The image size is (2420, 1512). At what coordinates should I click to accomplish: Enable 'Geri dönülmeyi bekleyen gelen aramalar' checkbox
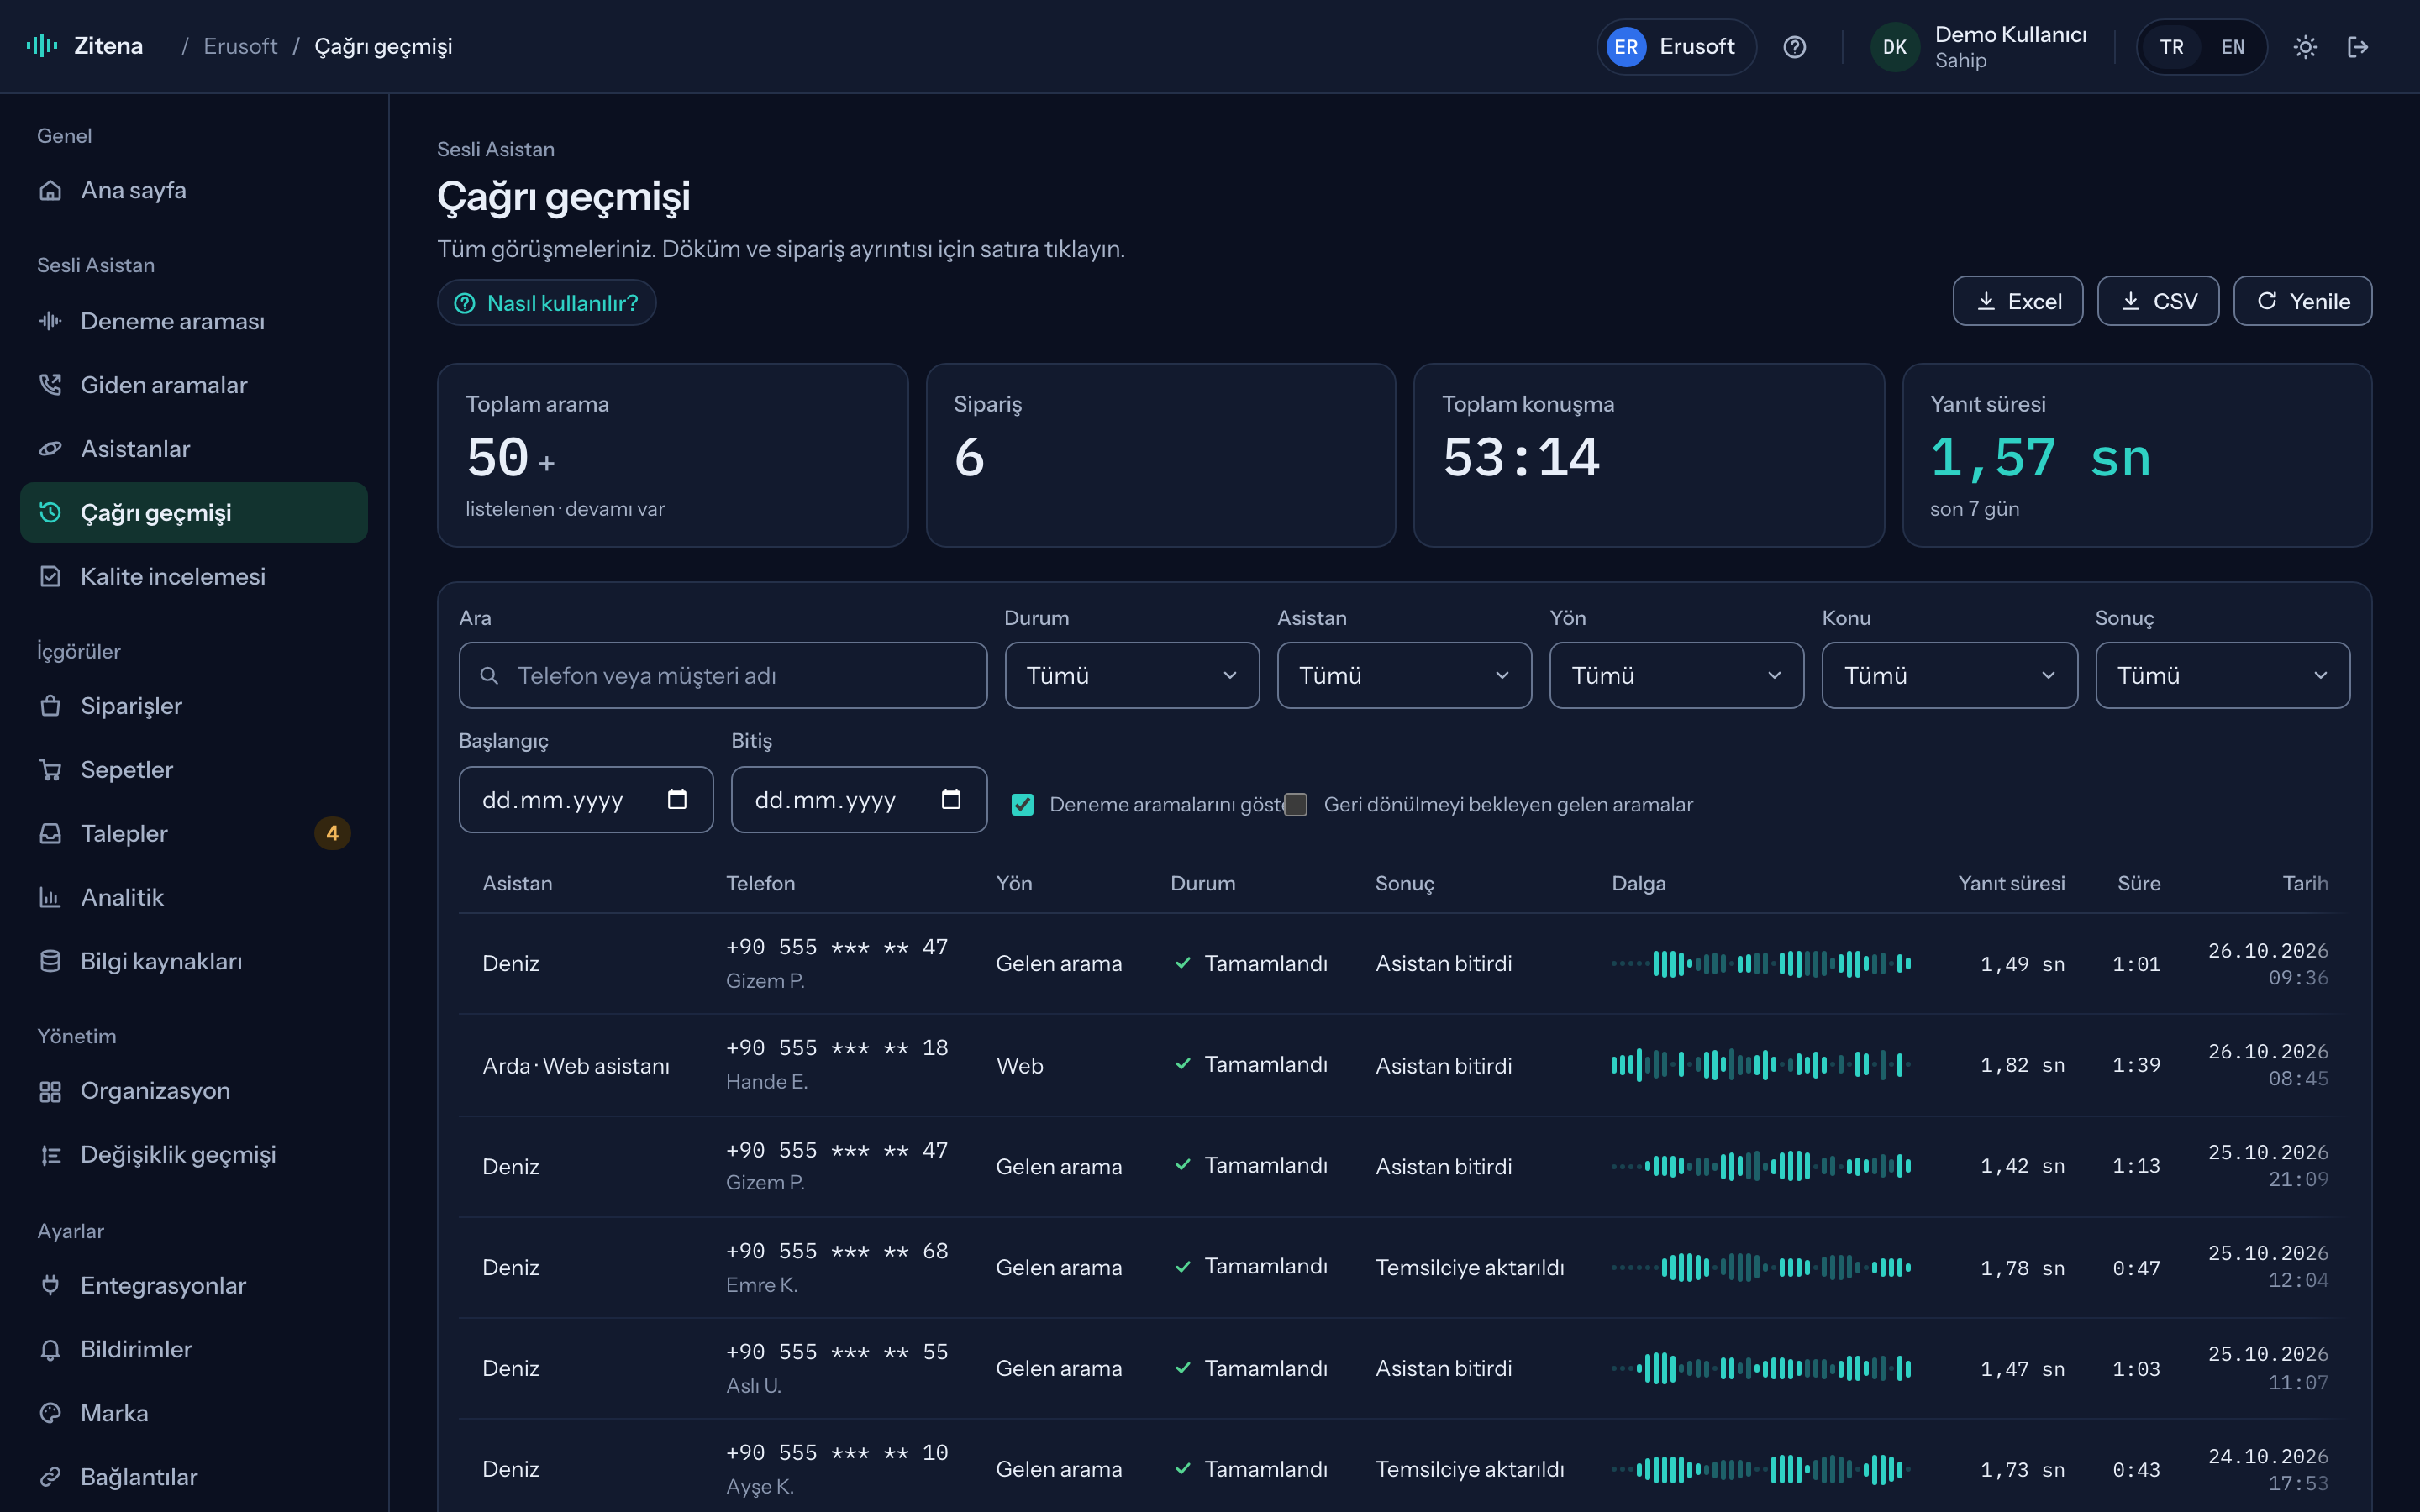click(x=1296, y=805)
